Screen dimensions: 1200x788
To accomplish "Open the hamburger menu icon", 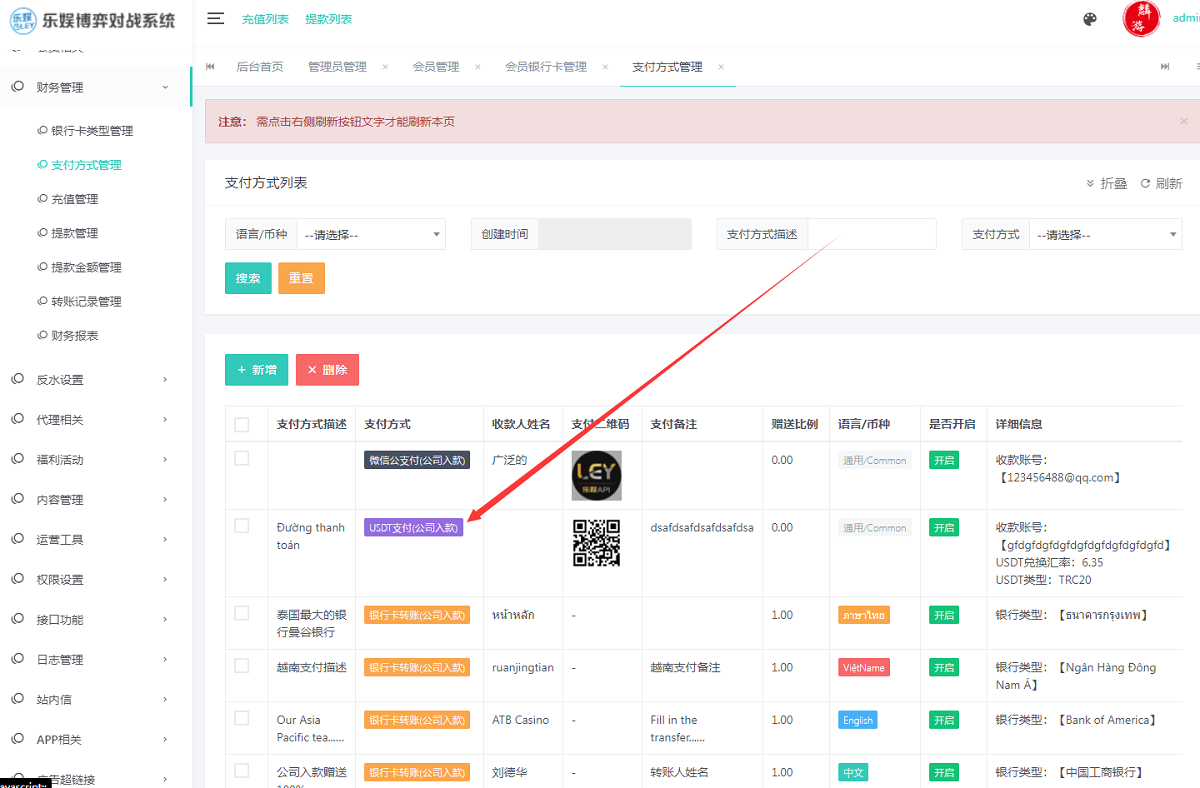I will tap(216, 17).
